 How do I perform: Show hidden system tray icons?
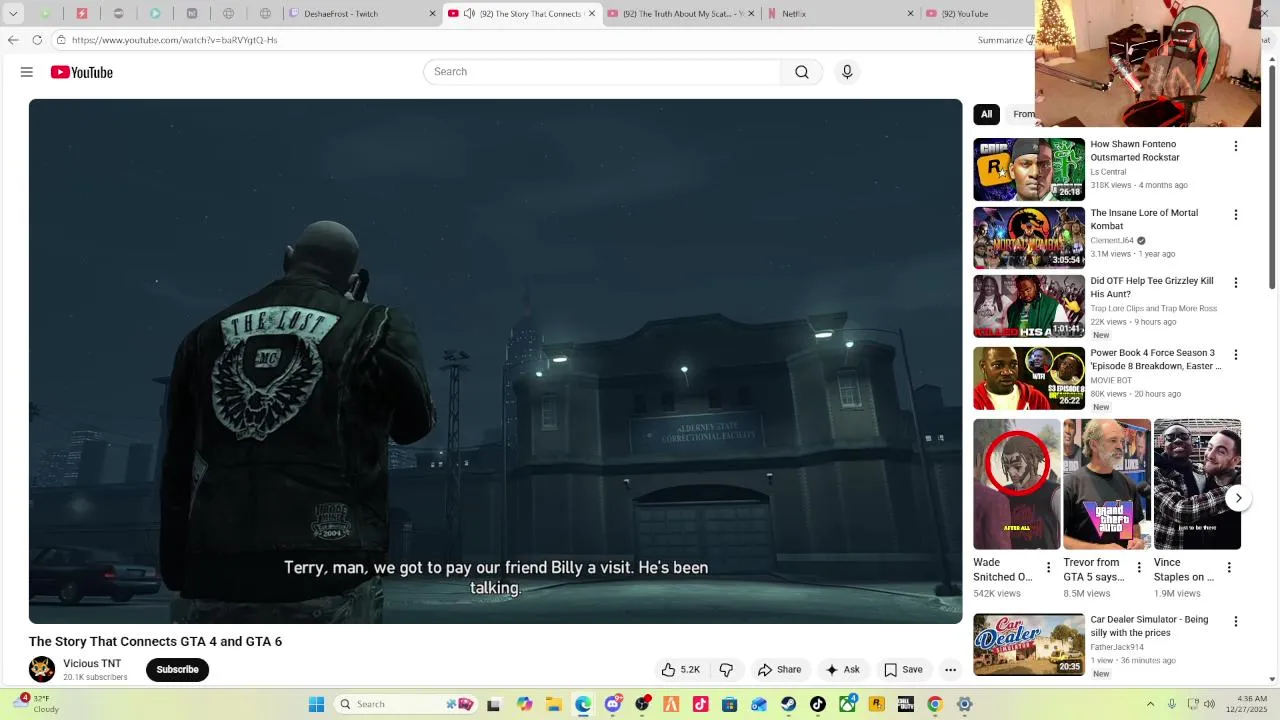(x=1150, y=704)
